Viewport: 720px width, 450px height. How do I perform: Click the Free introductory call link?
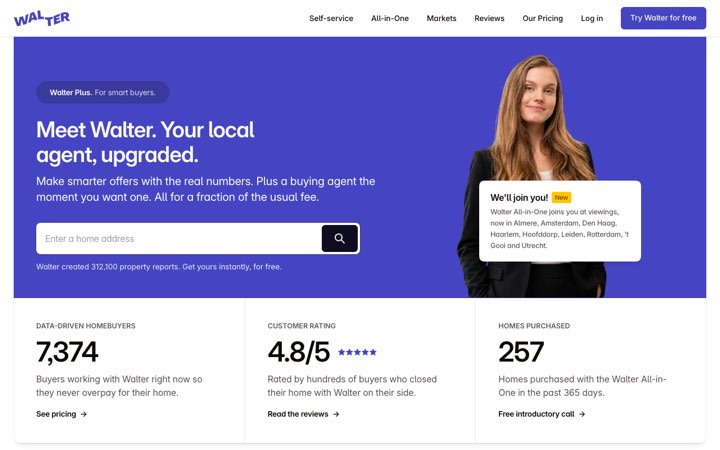pyautogui.click(x=541, y=414)
